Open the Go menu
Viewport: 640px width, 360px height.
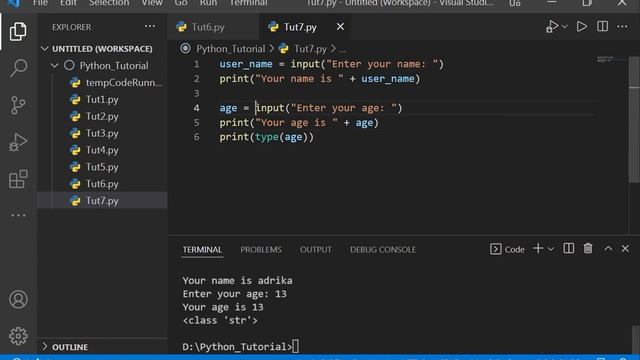[181, 3]
